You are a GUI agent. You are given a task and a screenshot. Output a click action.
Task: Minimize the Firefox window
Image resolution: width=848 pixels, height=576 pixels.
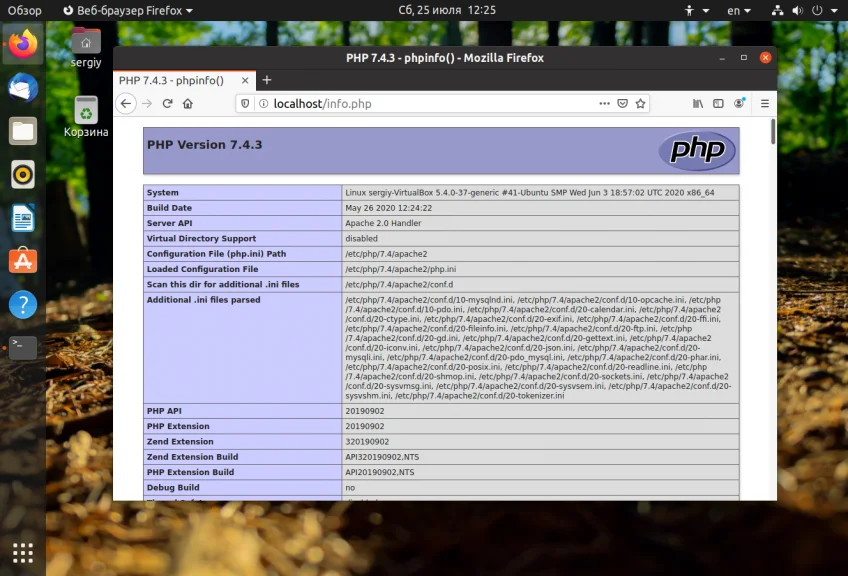tap(722, 58)
